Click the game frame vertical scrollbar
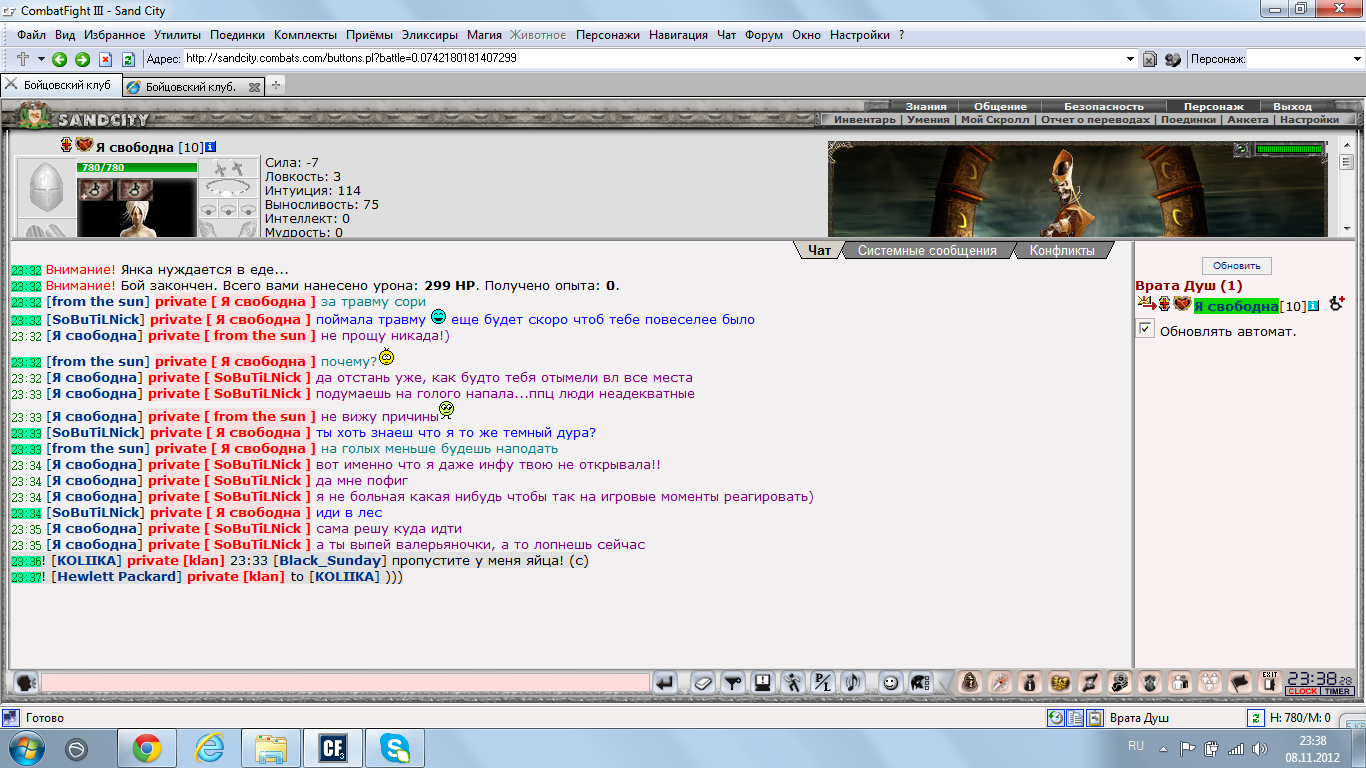The width and height of the screenshot is (1366, 768). (1346, 188)
